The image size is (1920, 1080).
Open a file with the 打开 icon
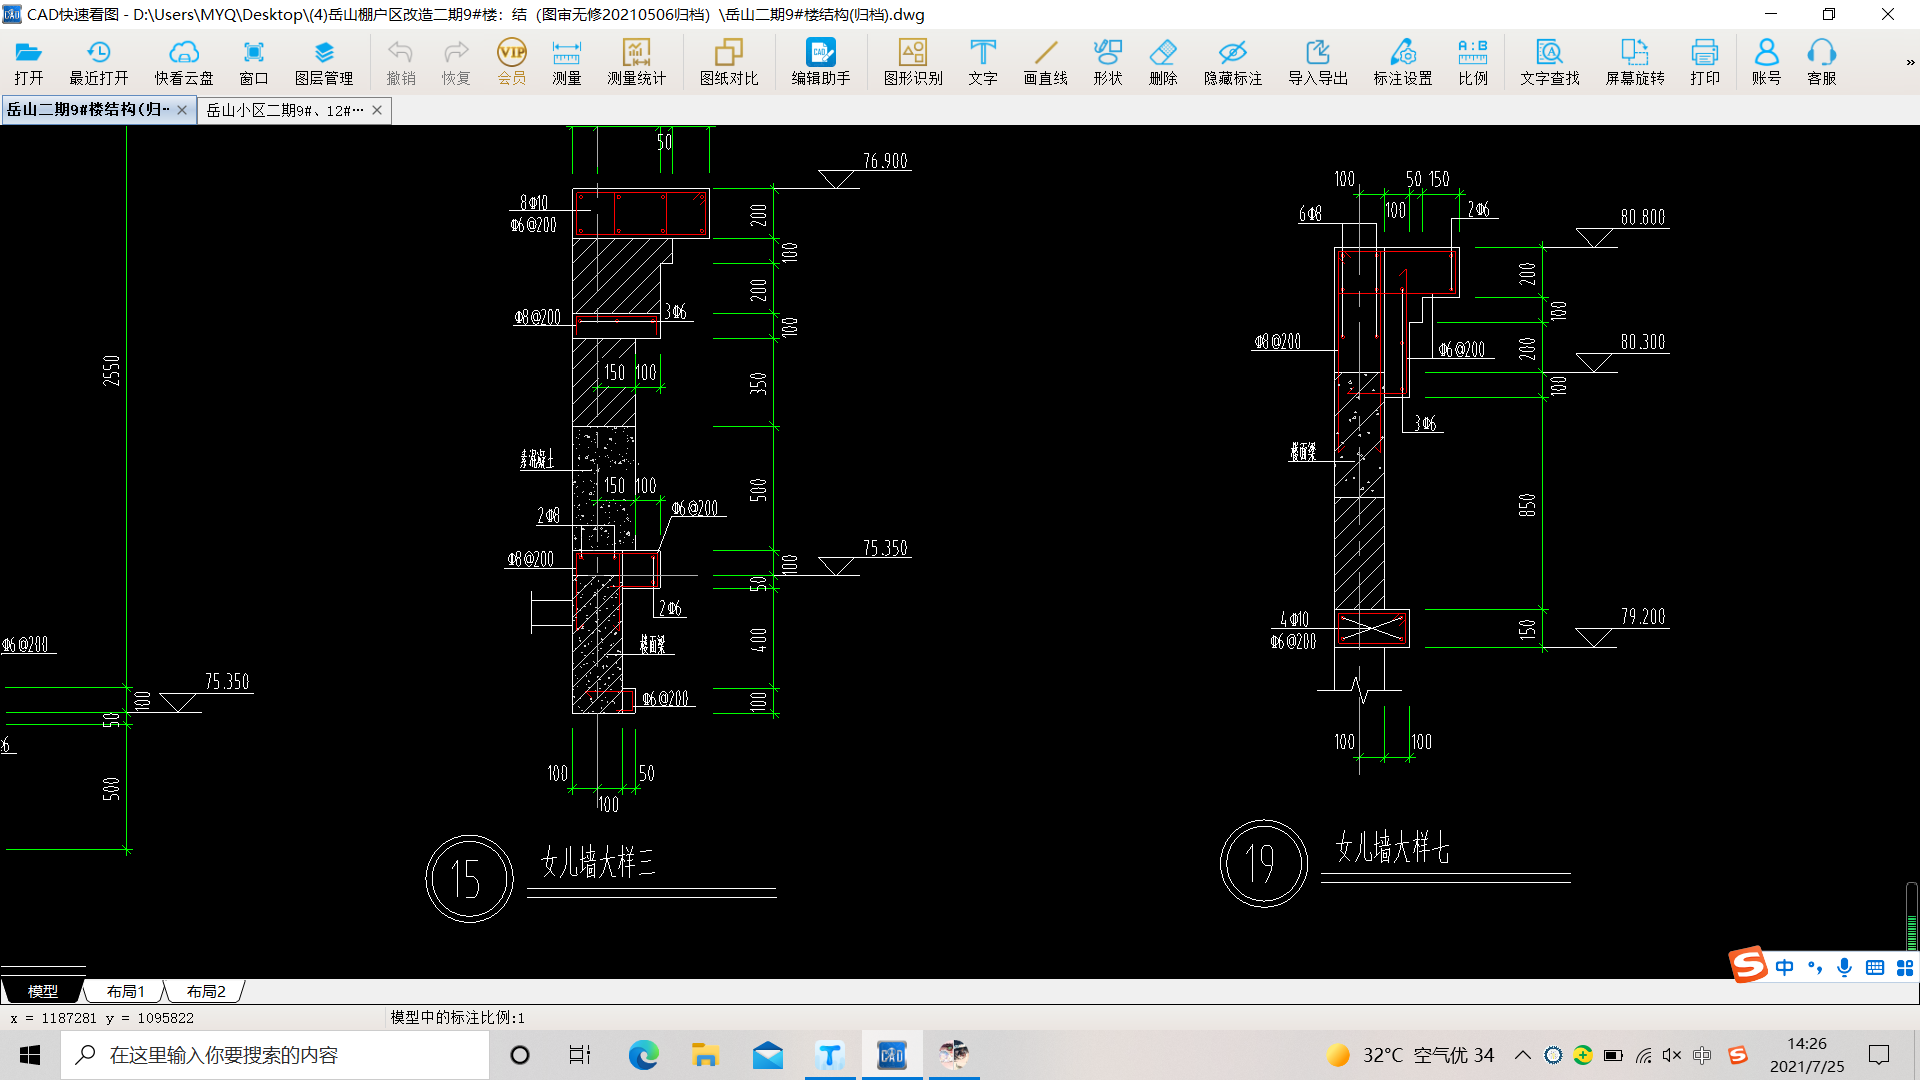[x=28, y=62]
